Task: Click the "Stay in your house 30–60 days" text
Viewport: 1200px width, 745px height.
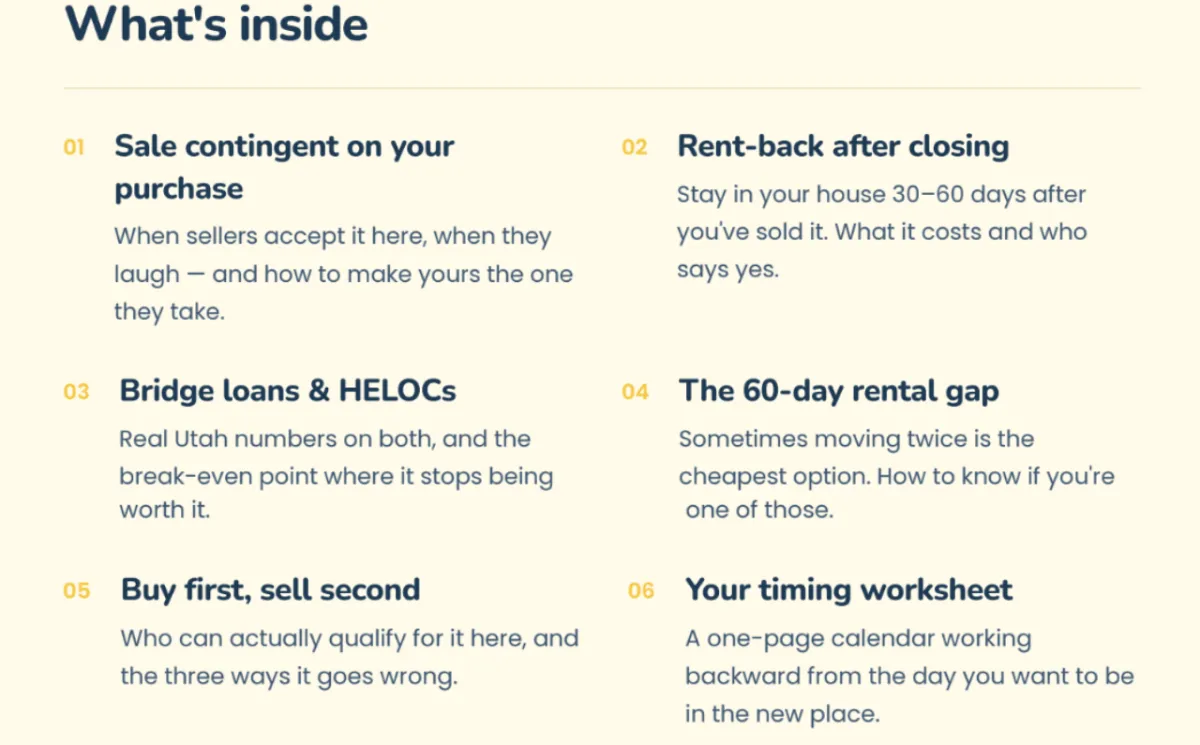Action: pos(882,232)
